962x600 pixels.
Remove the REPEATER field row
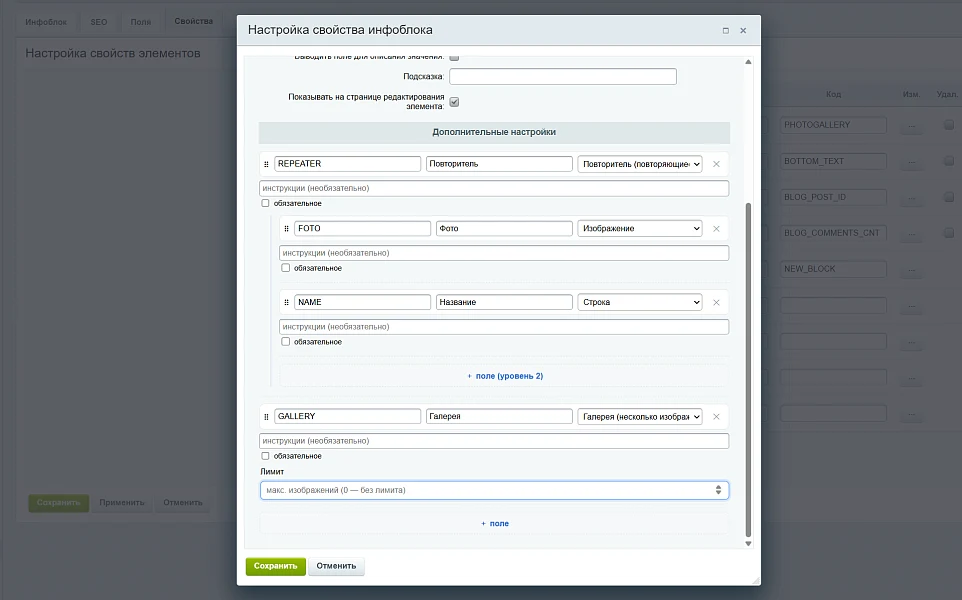coord(716,164)
